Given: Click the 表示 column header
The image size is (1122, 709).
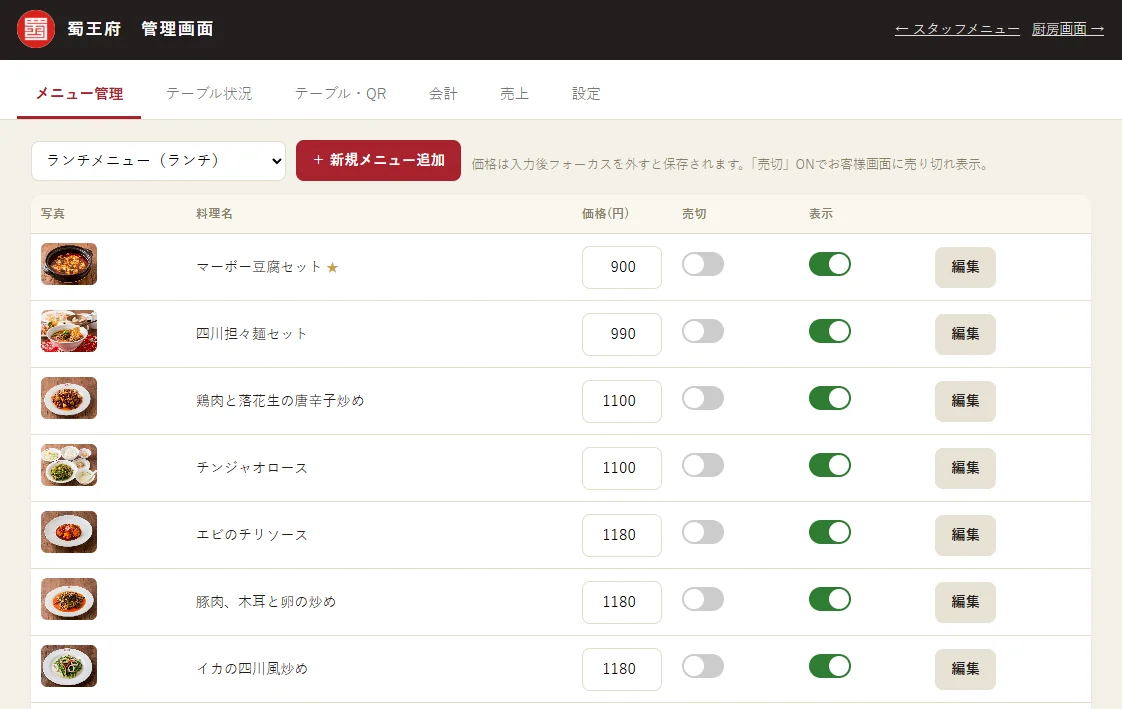Looking at the screenshot, I should pos(821,214).
